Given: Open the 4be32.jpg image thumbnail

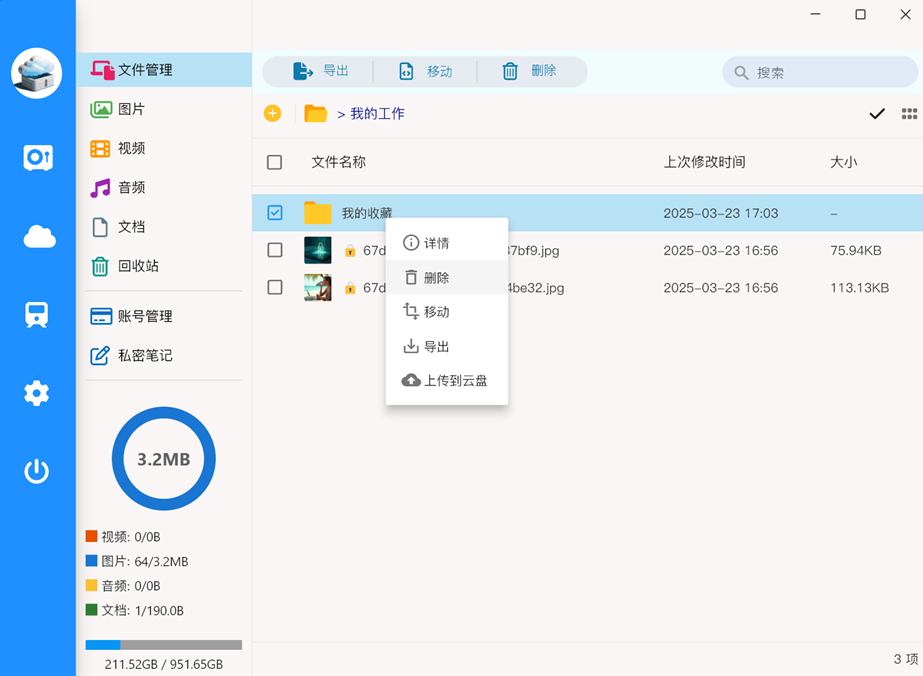Looking at the screenshot, I should (318, 287).
